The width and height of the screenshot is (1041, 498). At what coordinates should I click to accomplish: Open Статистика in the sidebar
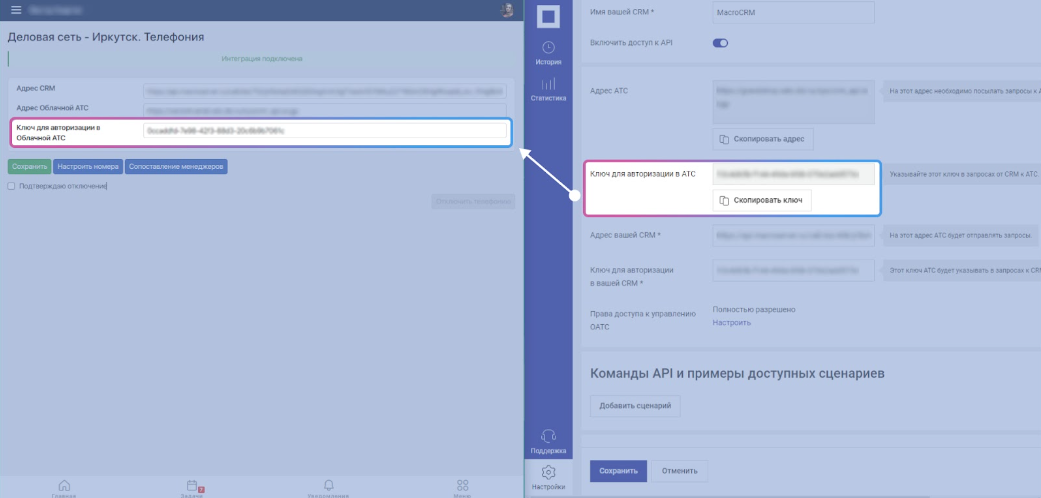coord(548,90)
